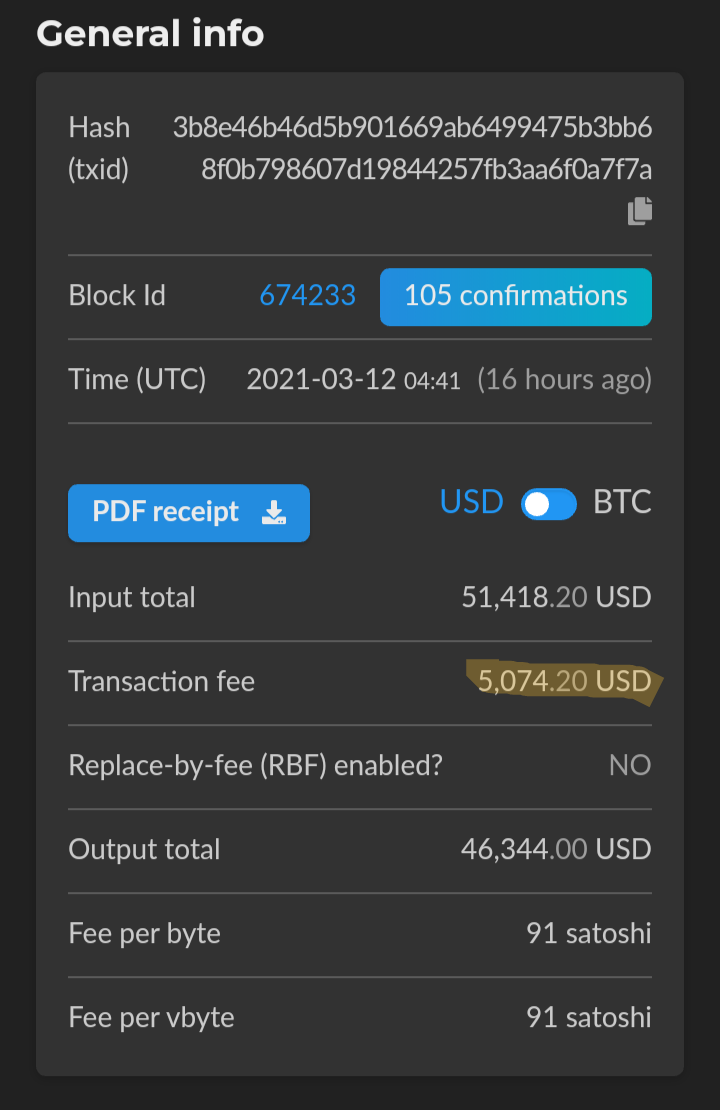Screen dimensions: 720x1110
Task: Copy the transaction hash with clipboard icon
Action: tap(639, 211)
